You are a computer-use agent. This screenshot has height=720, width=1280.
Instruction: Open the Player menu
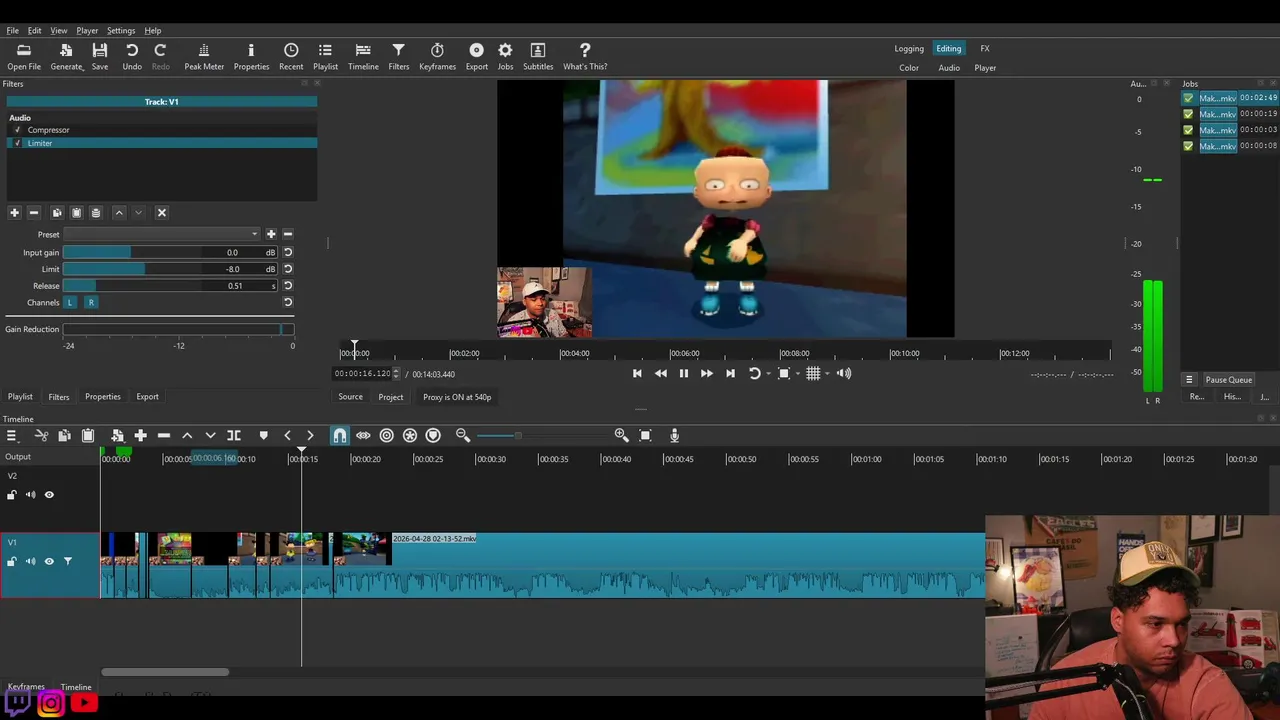point(87,31)
